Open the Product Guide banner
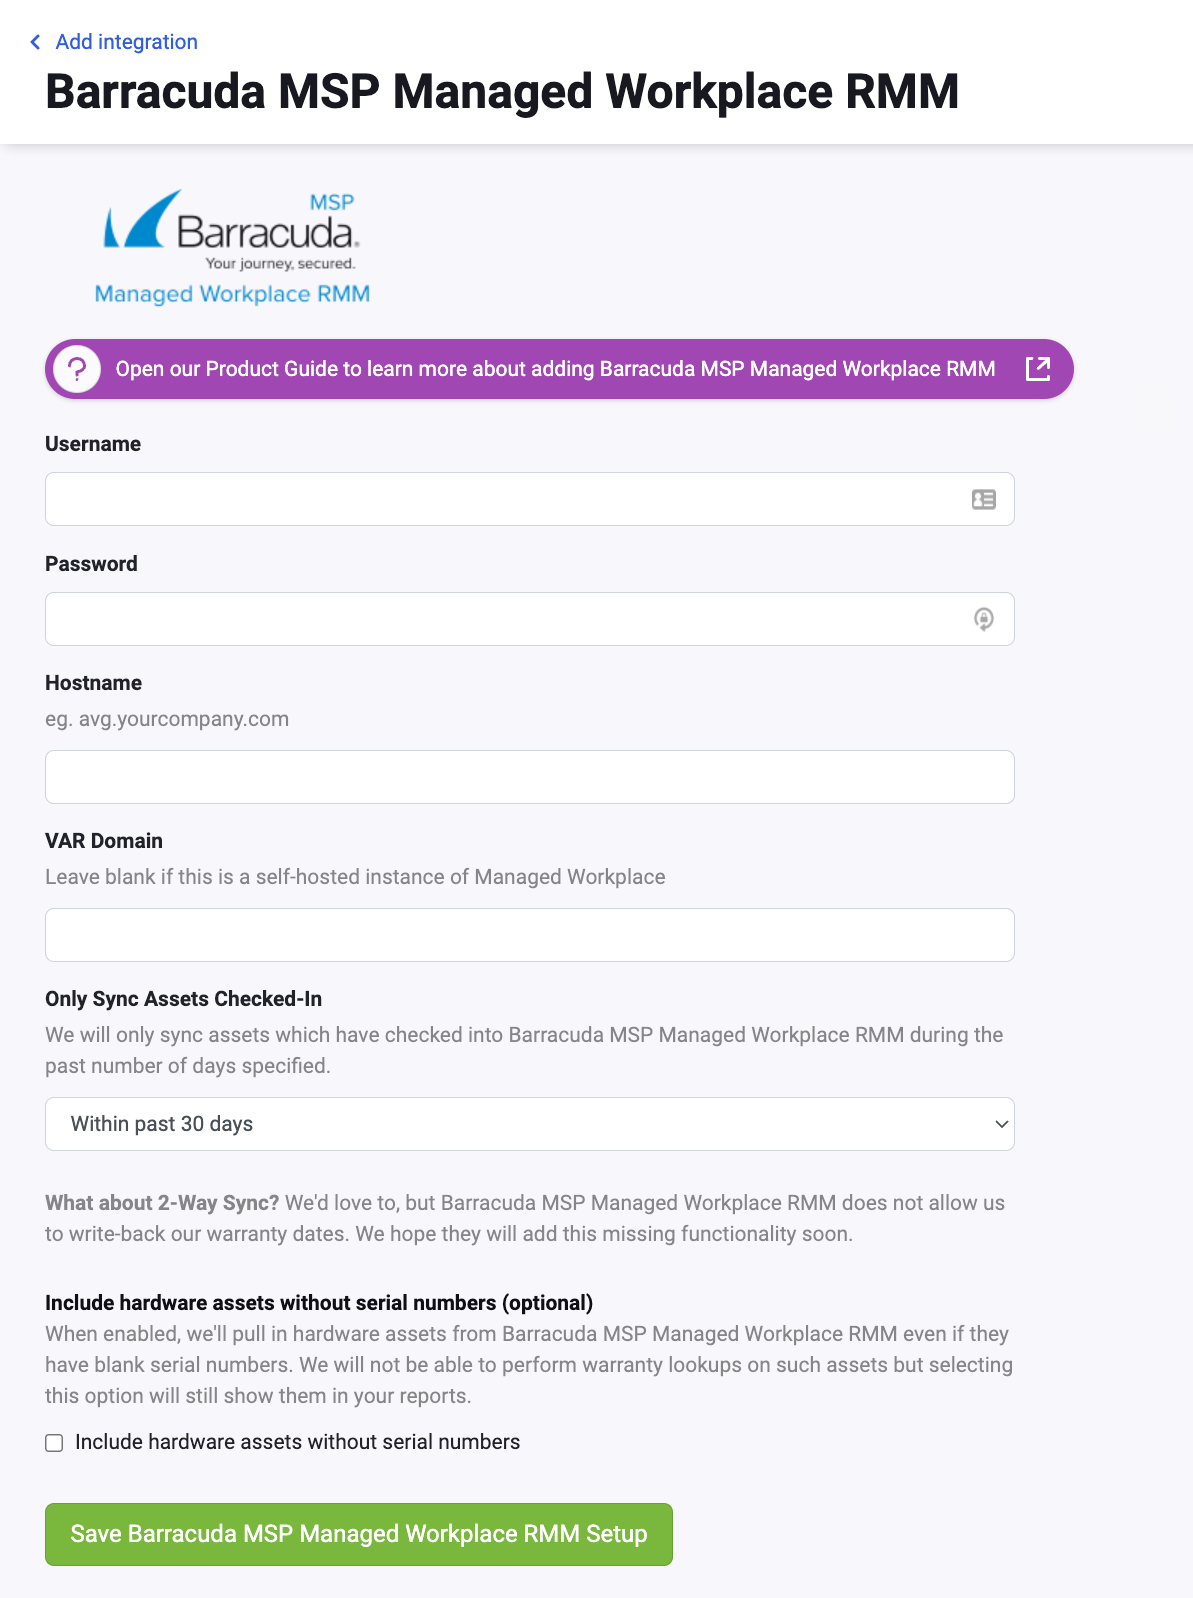 pyautogui.click(x=556, y=368)
